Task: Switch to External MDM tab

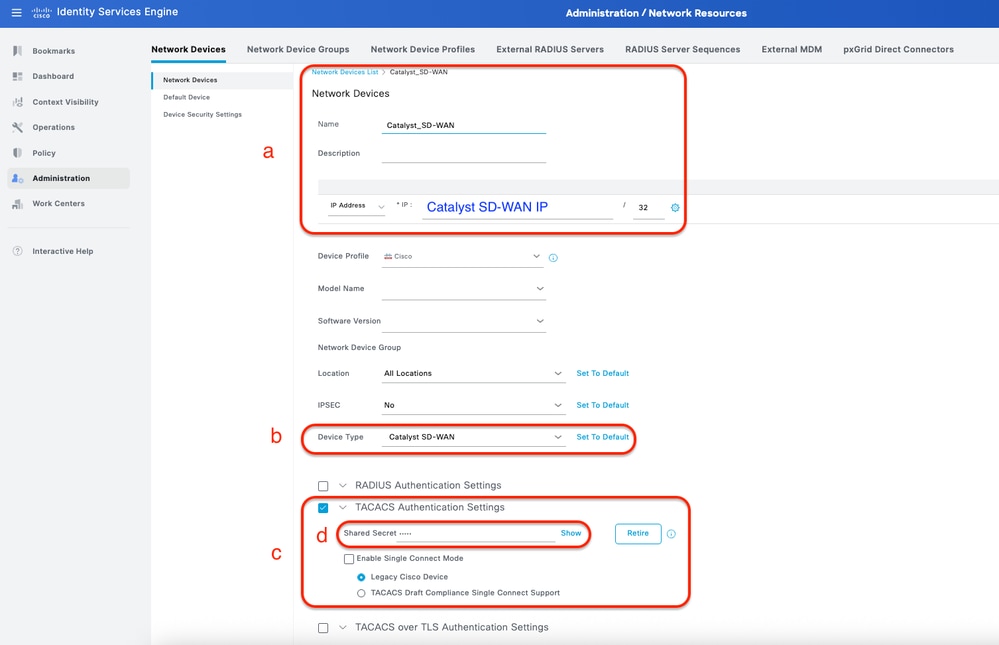Action: pos(791,49)
